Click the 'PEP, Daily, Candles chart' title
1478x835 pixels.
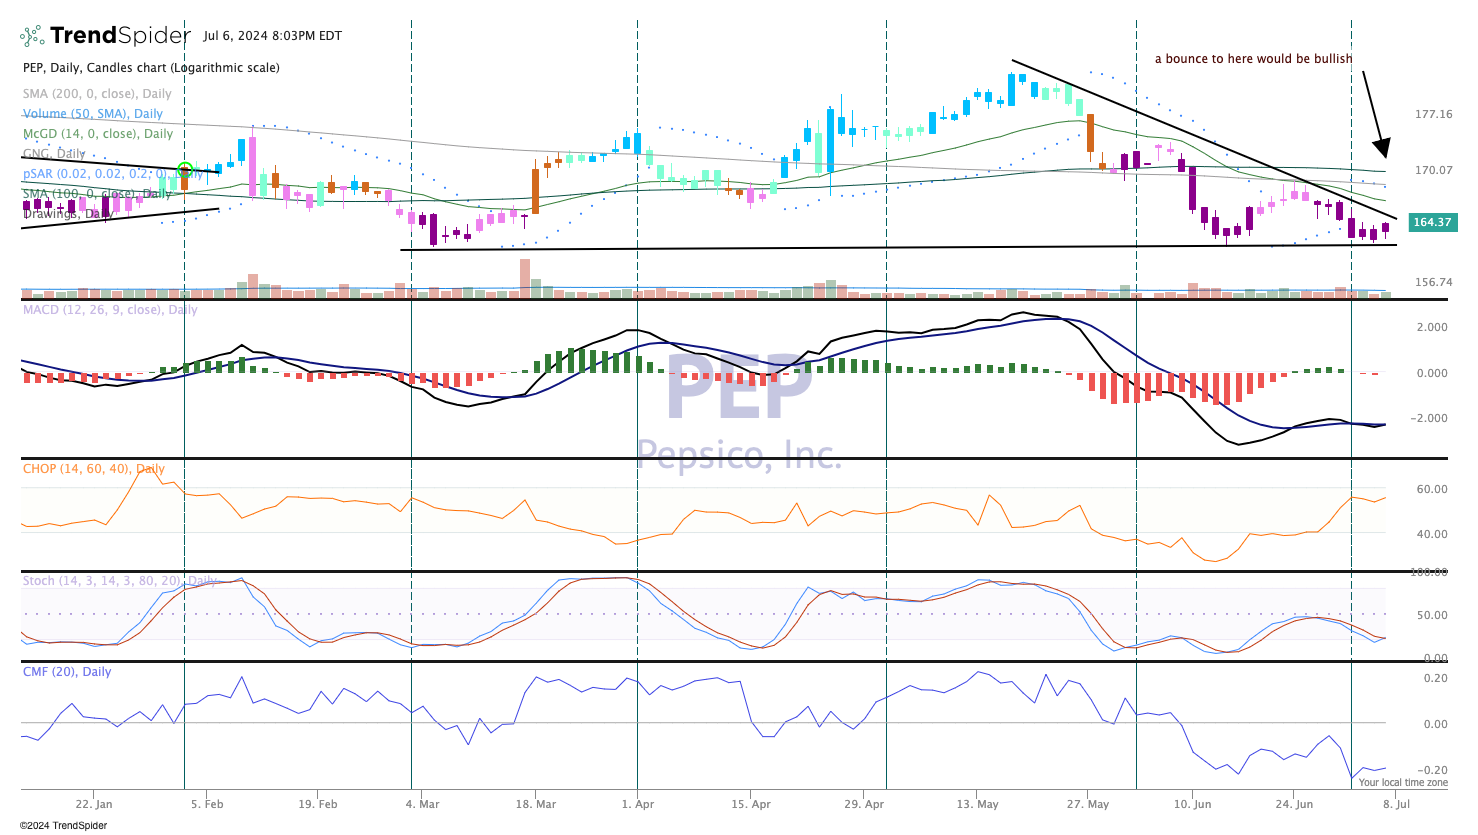click(95, 68)
